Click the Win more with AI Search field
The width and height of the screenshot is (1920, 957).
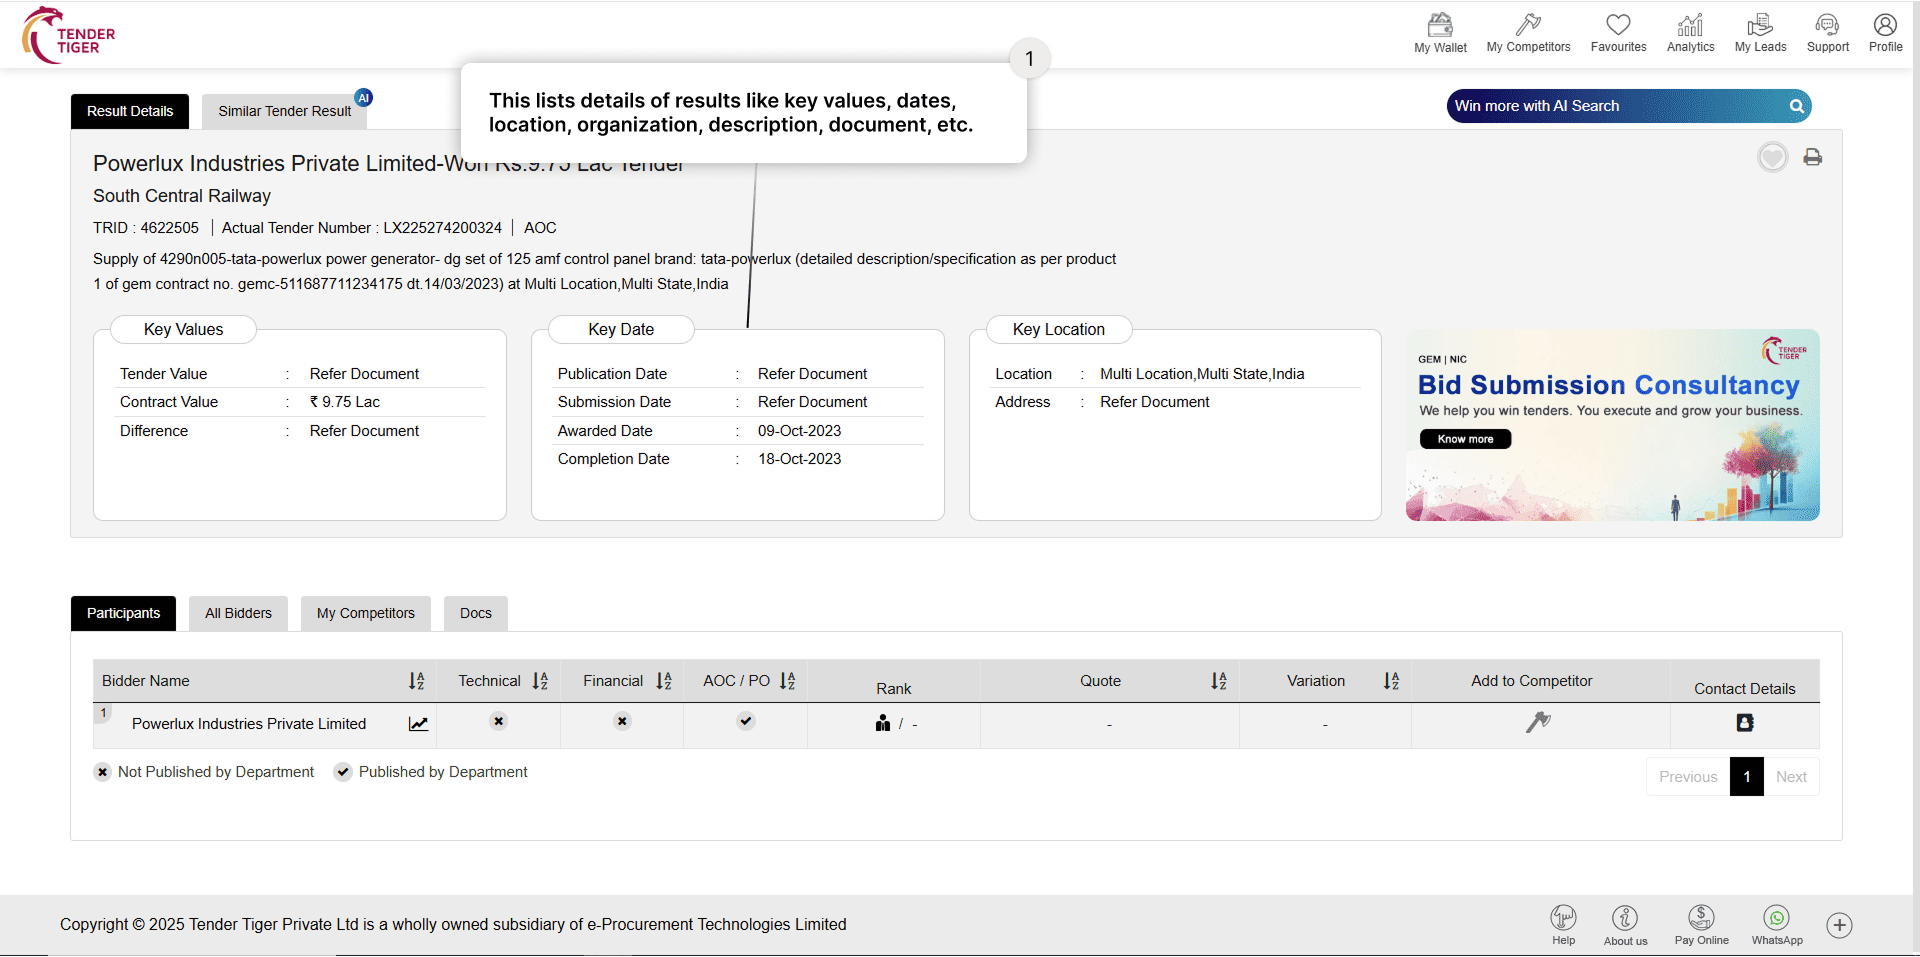click(x=1615, y=106)
